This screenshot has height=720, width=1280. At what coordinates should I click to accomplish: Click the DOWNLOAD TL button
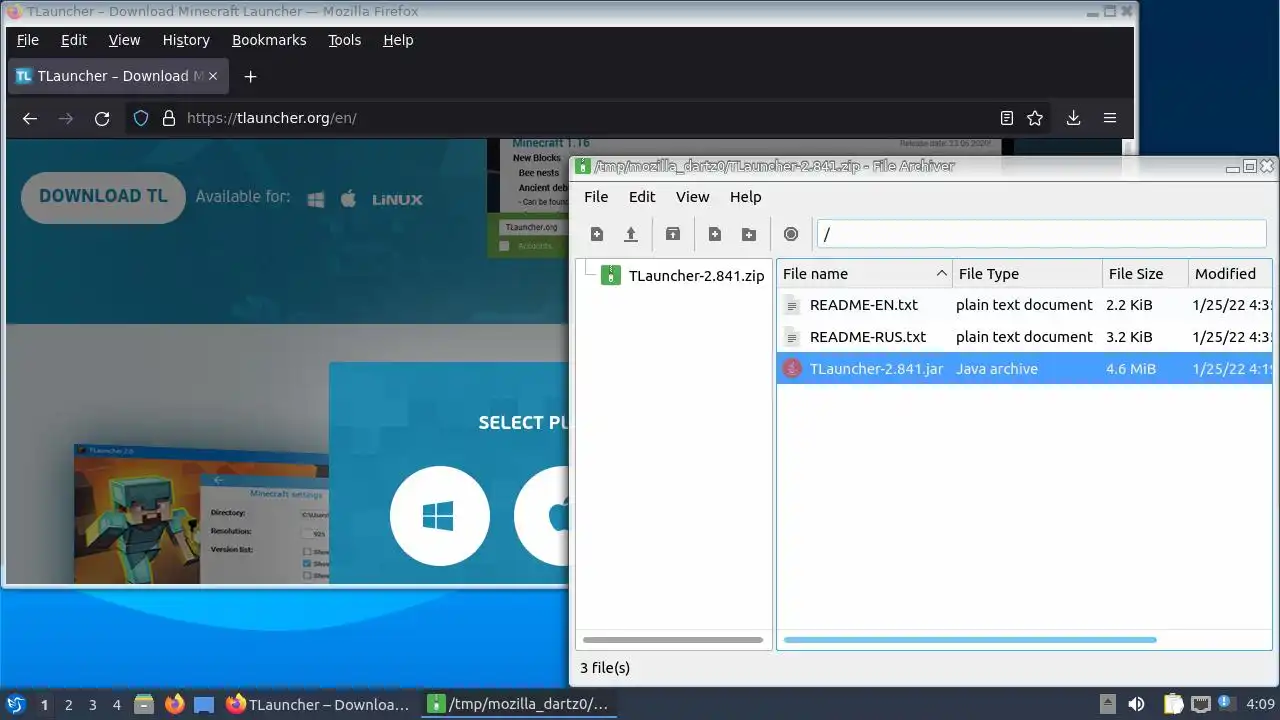coord(103,197)
